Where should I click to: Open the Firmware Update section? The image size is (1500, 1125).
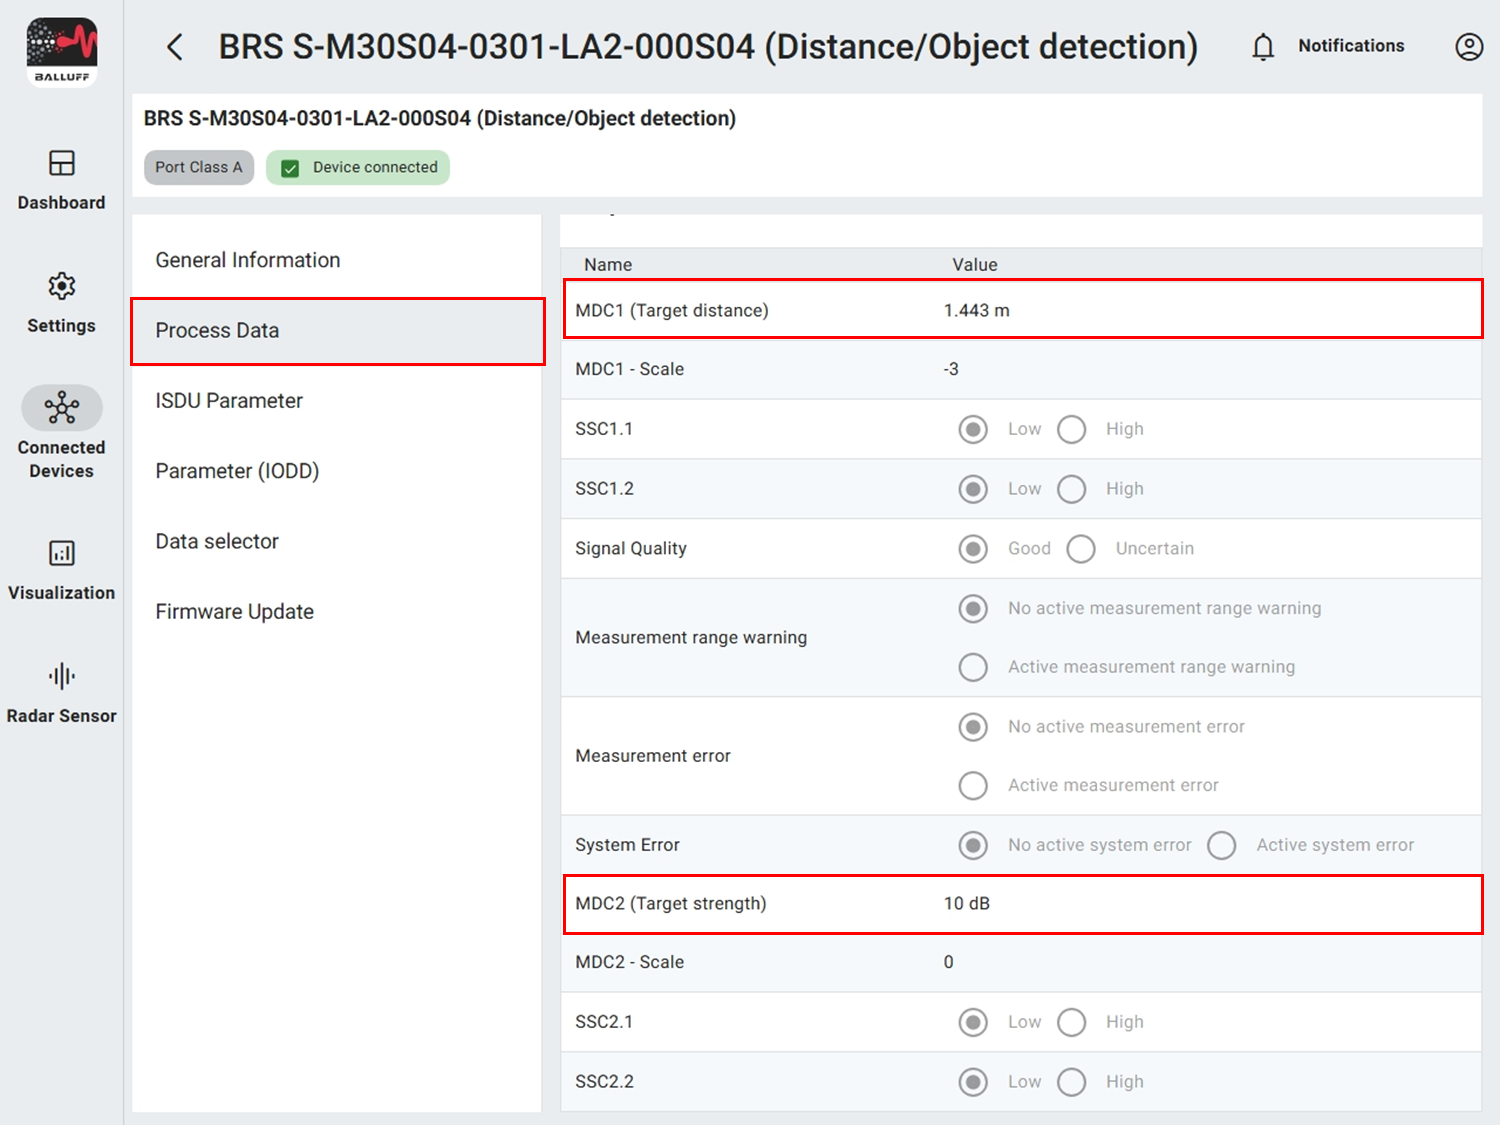[235, 612]
